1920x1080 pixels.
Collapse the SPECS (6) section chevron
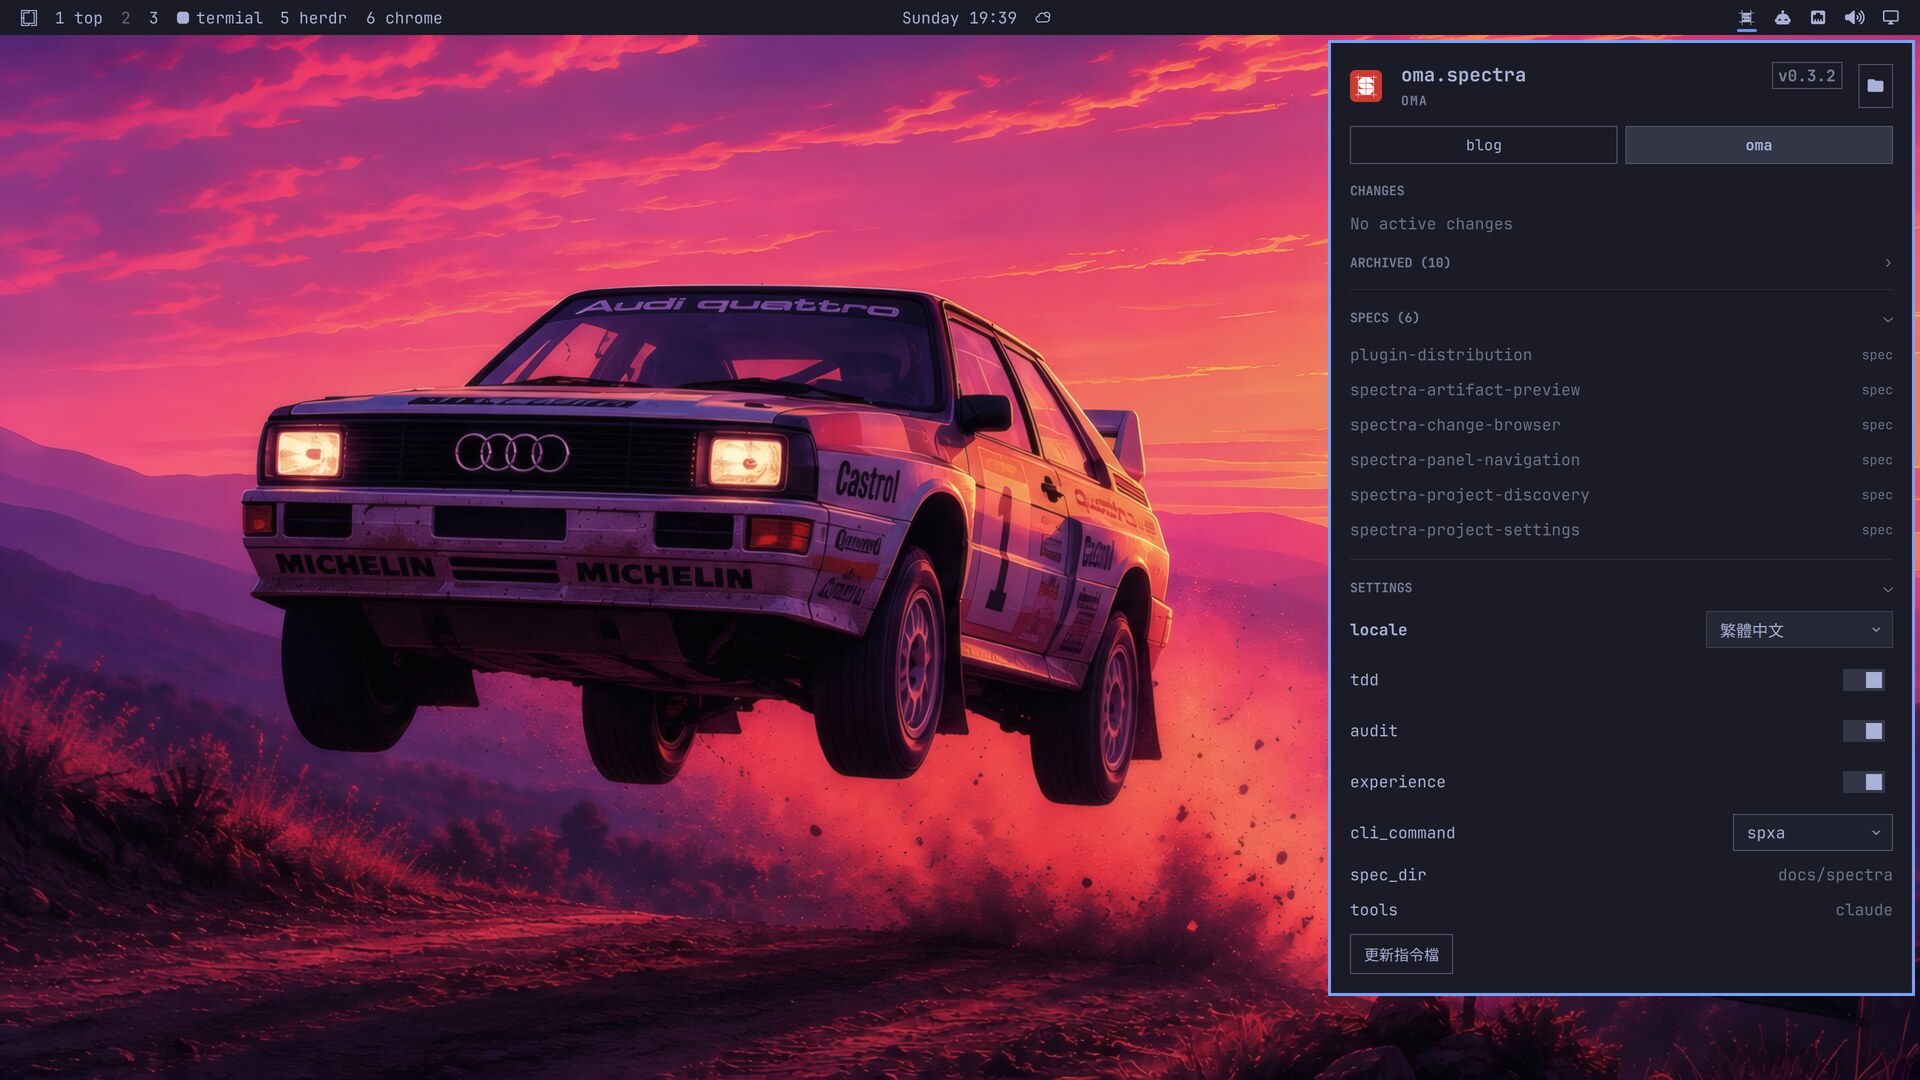[1887, 319]
